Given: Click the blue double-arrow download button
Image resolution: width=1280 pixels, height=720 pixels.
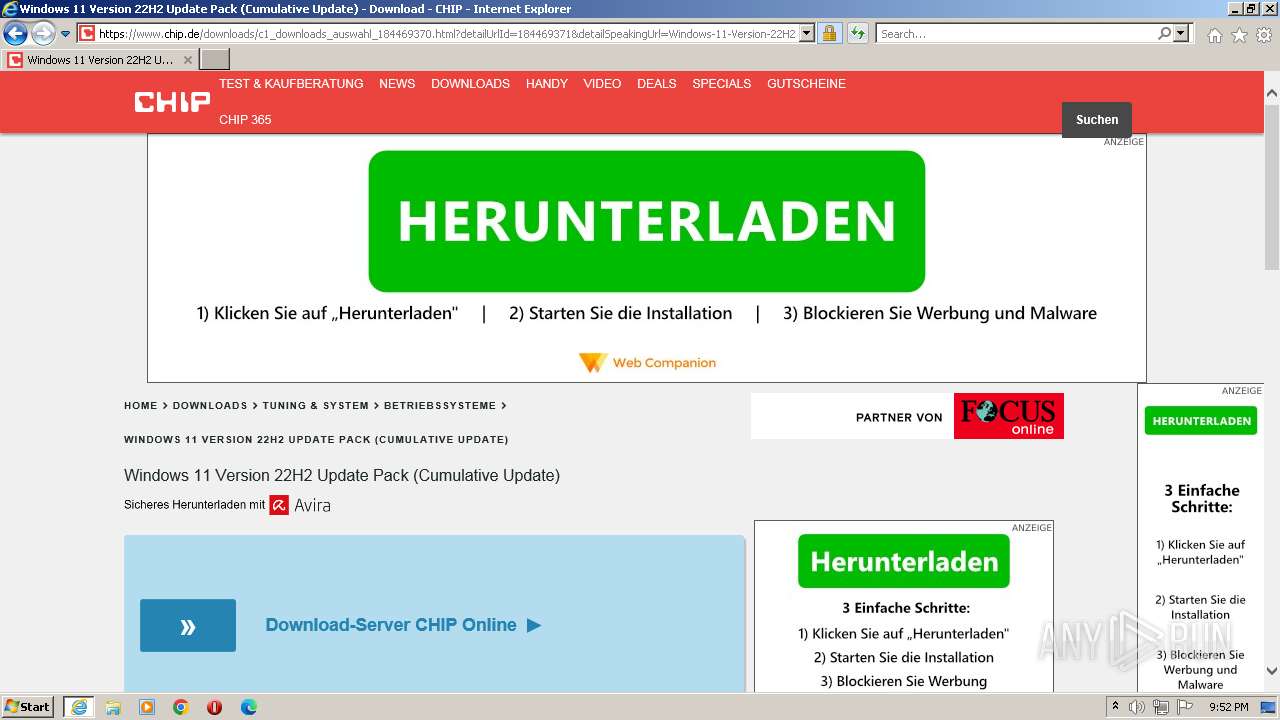Looking at the screenshot, I should pos(188,626).
